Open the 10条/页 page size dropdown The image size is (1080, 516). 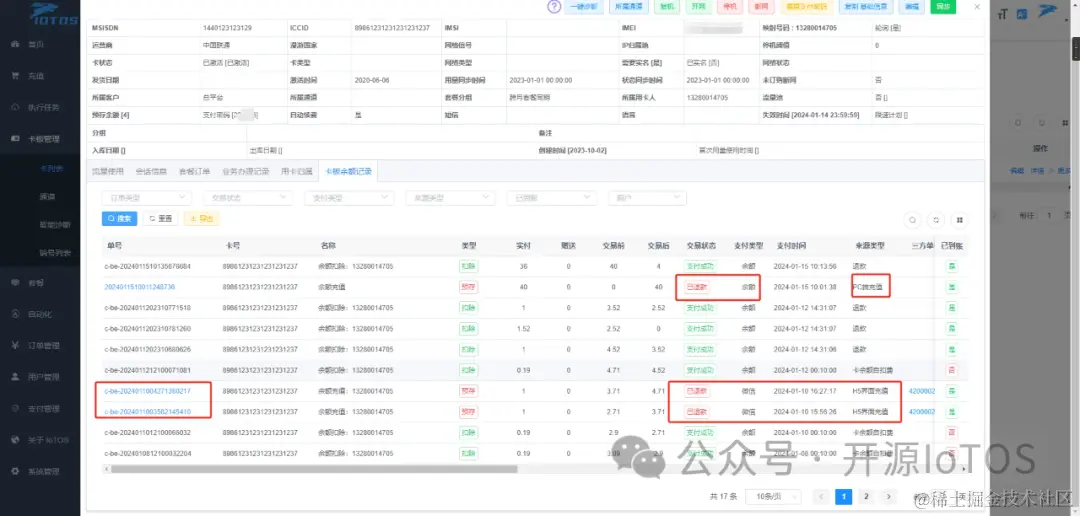tap(773, 496)
